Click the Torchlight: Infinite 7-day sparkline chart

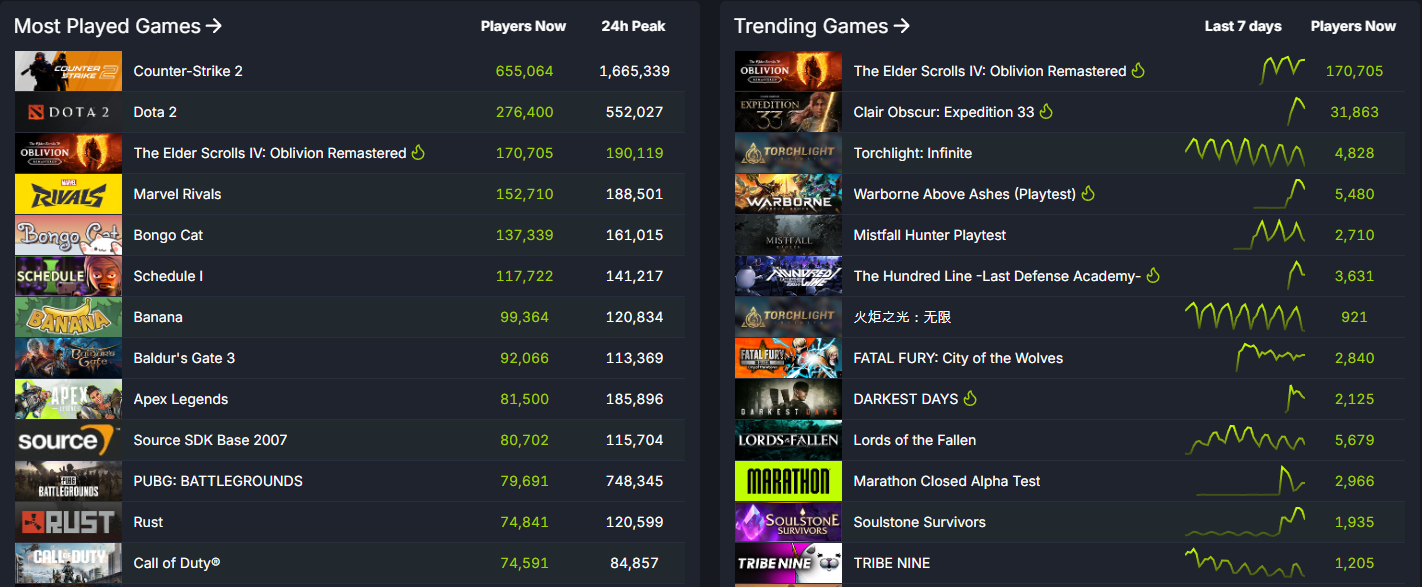pyautogui.click(x=1245, y=153)
